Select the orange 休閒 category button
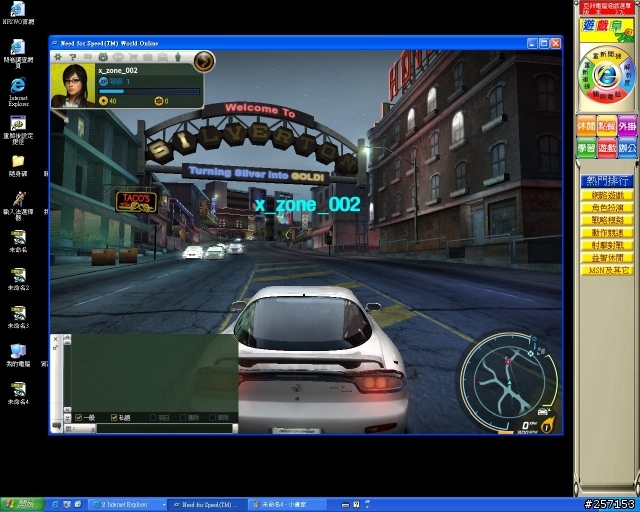 pos(586,126)
